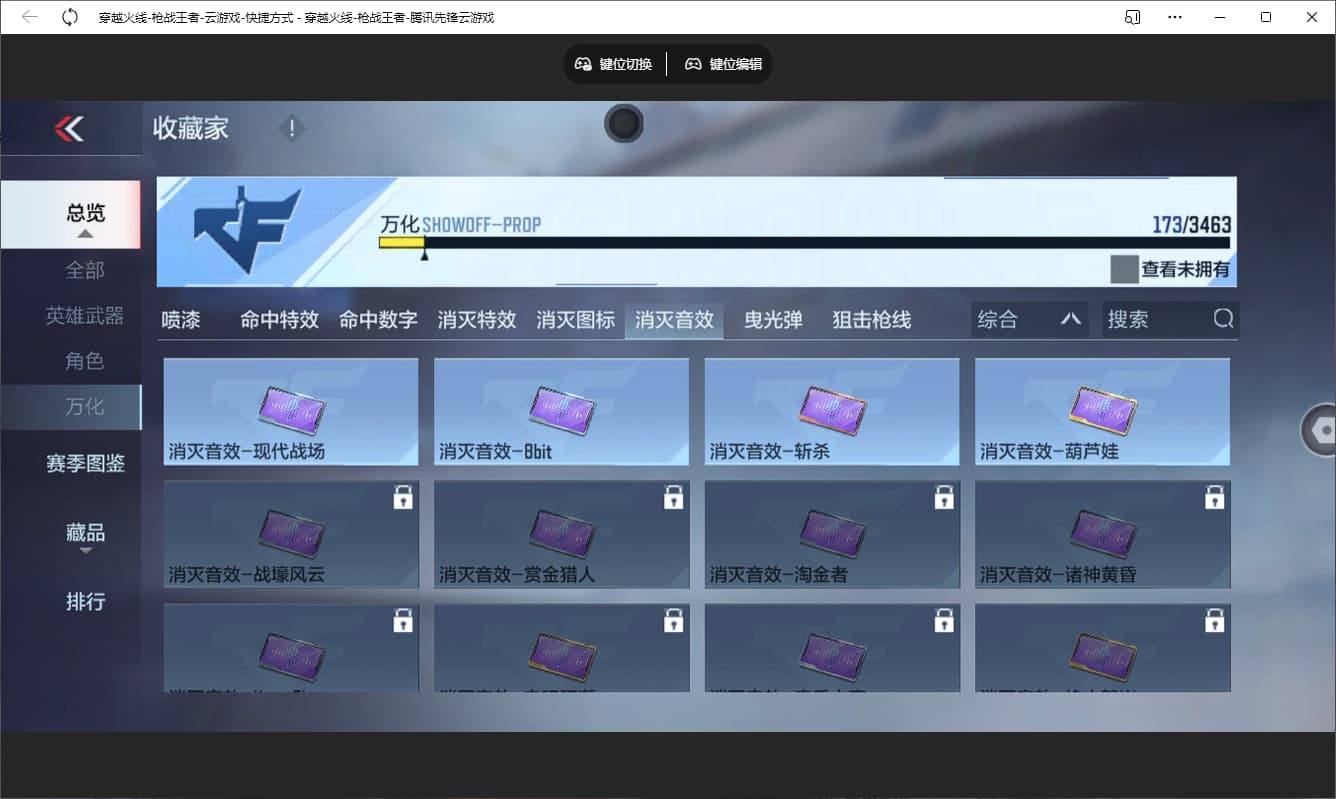Toggle the 键位切换 control
1336x799 pixels.
click(614, 63)
